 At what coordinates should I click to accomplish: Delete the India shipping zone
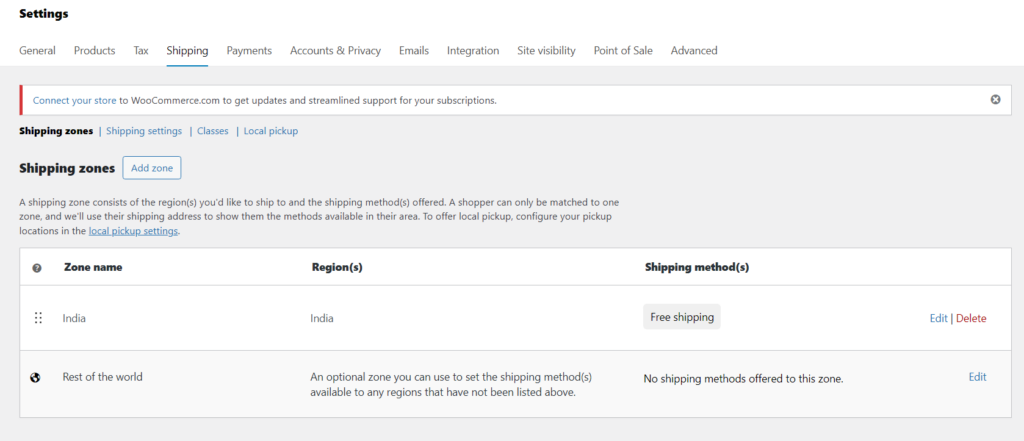pyautogui.click(x=971, y=318)
